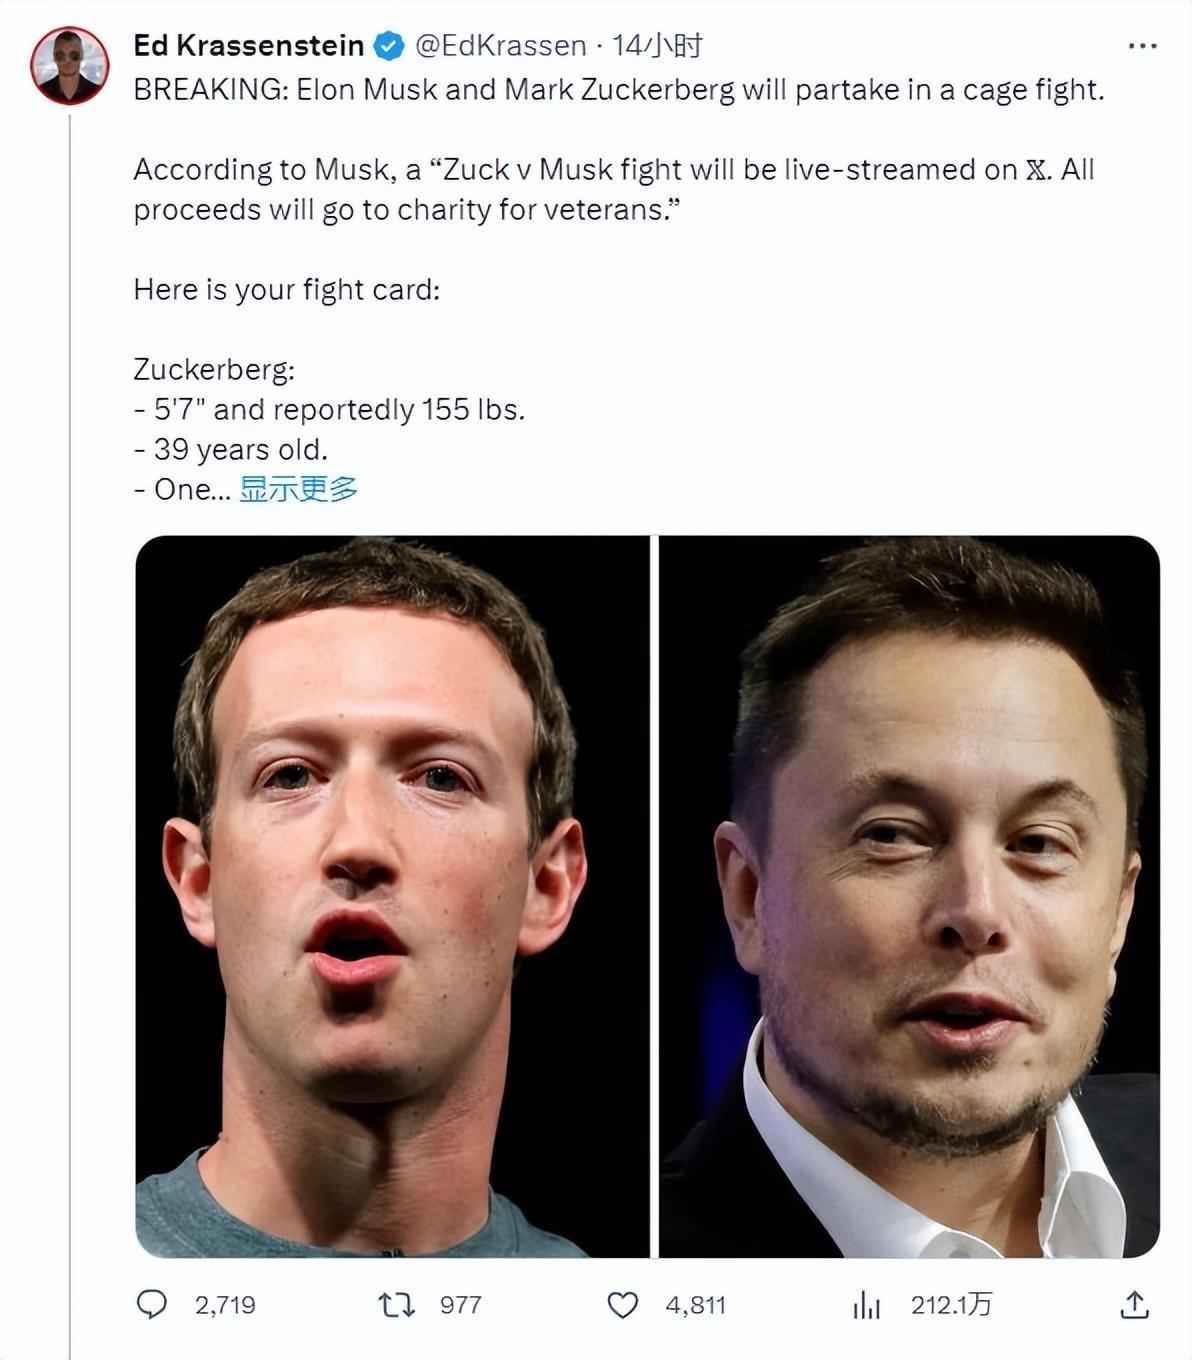Click the 212.1万 views count
The width and height of the screenshot is (1192, 1360).
(951, 1304)
